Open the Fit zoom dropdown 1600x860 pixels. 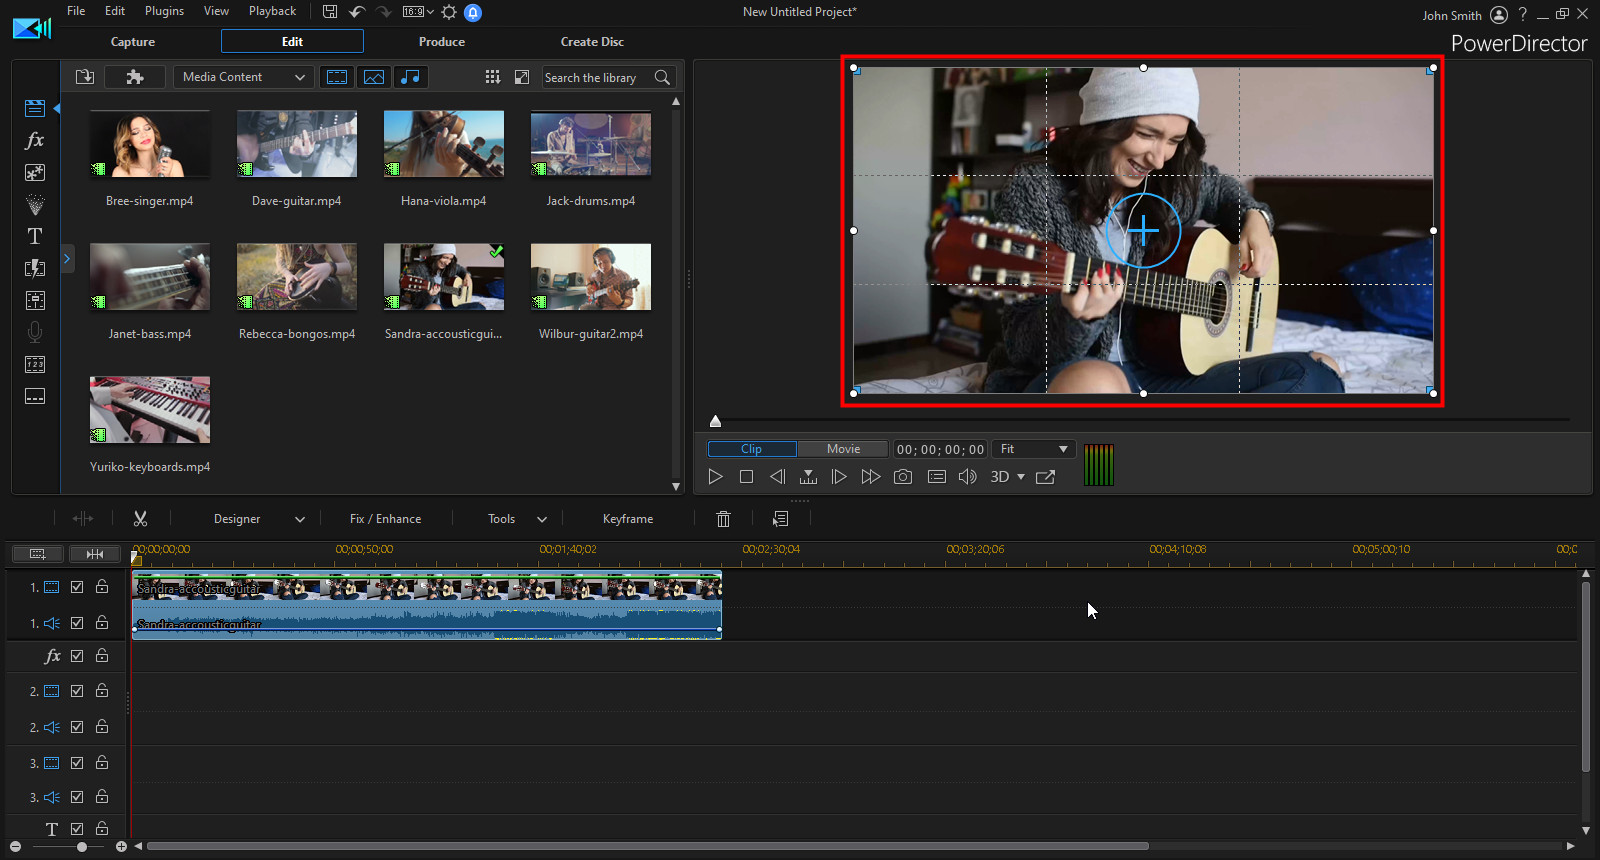coord(1034,449)
